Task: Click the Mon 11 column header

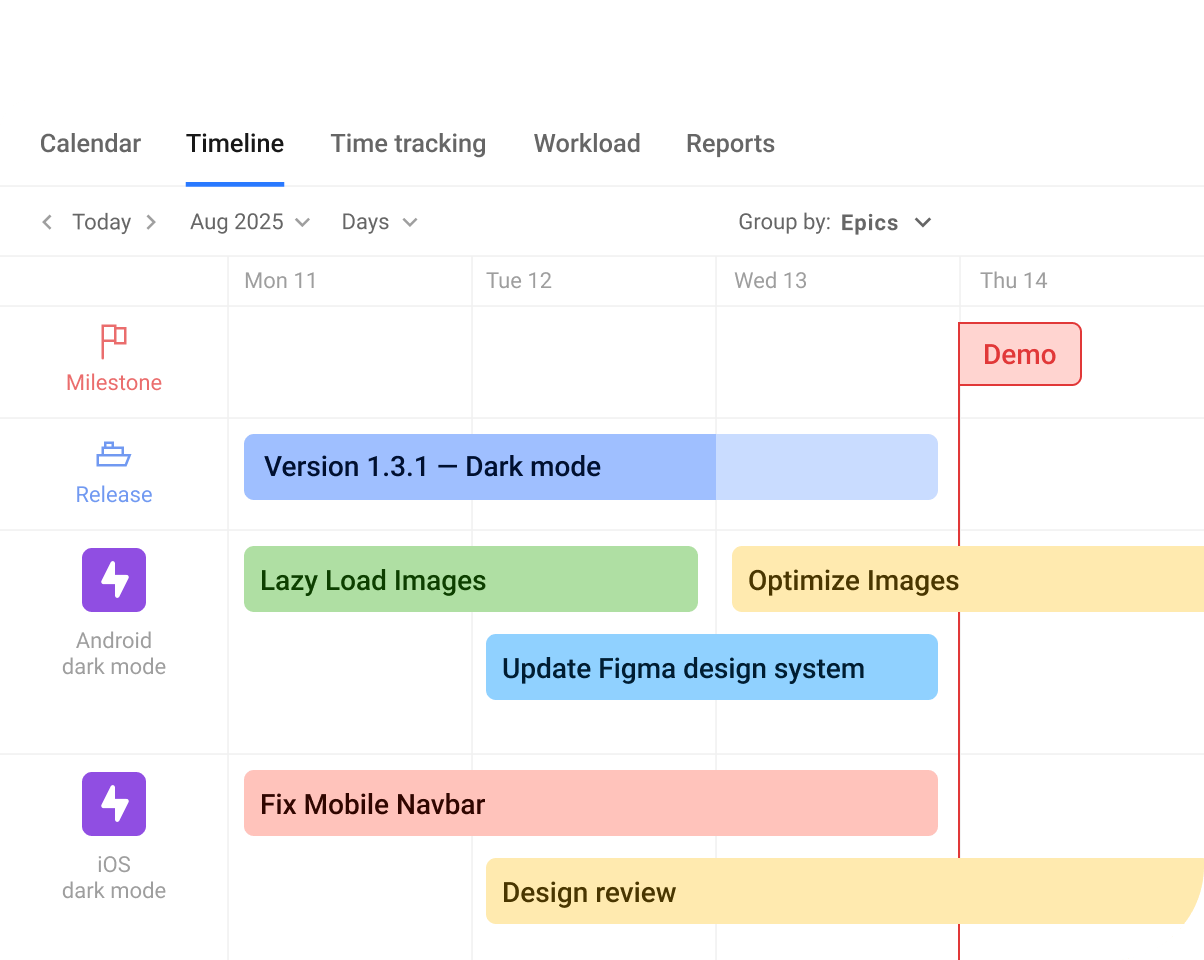Action: (281, 281)
